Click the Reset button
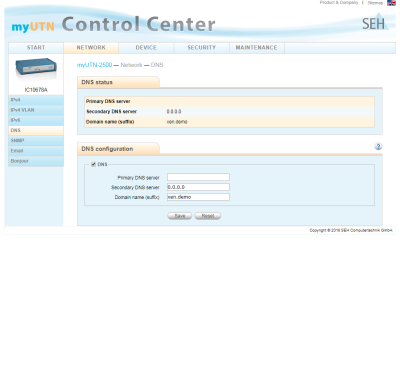The width and height of the screenshot is (400, 371). click(208, 216)
